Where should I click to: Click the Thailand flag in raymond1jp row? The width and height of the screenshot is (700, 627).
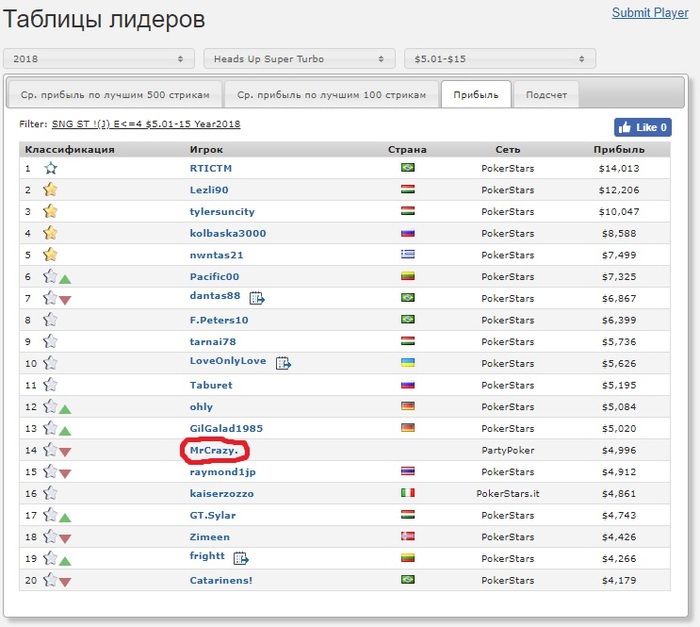coord(408,471)
